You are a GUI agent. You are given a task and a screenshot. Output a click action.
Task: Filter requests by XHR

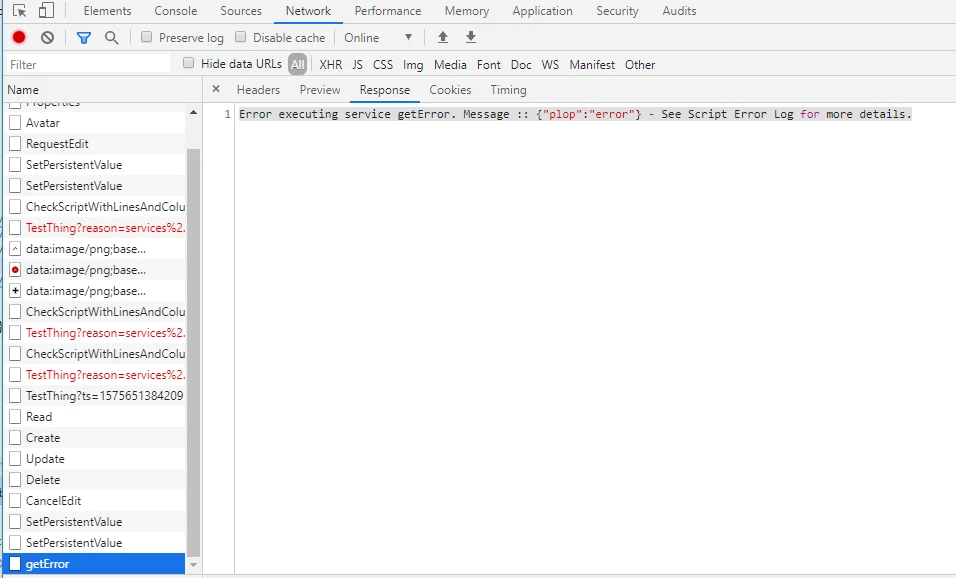[330, 65]
